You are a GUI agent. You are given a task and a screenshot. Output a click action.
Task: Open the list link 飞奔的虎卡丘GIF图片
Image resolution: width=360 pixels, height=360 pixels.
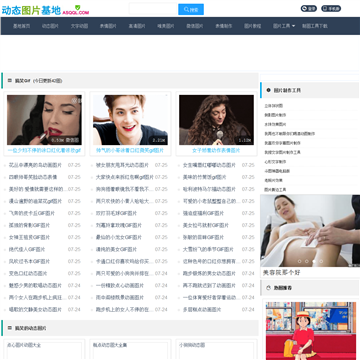[32, 213]
